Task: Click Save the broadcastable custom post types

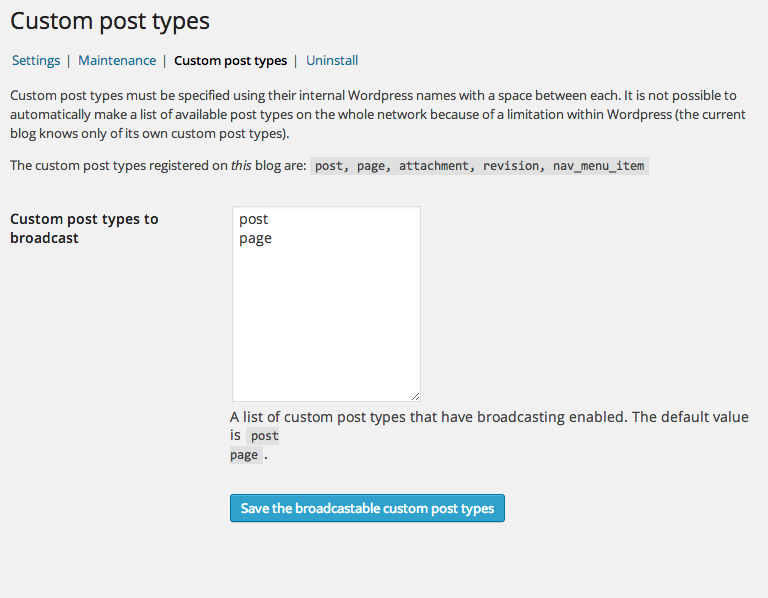Action: (367, 508)
